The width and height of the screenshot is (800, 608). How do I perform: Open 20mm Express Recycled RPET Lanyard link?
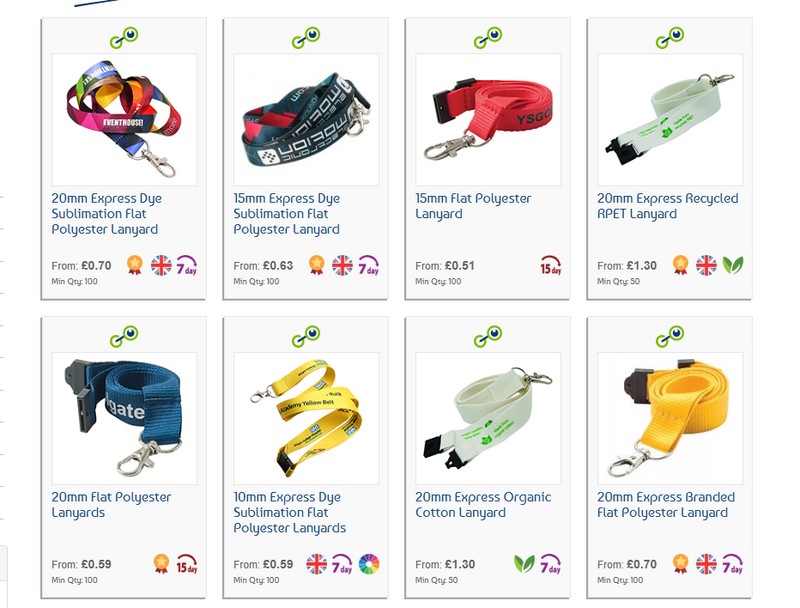pos(668,206)
